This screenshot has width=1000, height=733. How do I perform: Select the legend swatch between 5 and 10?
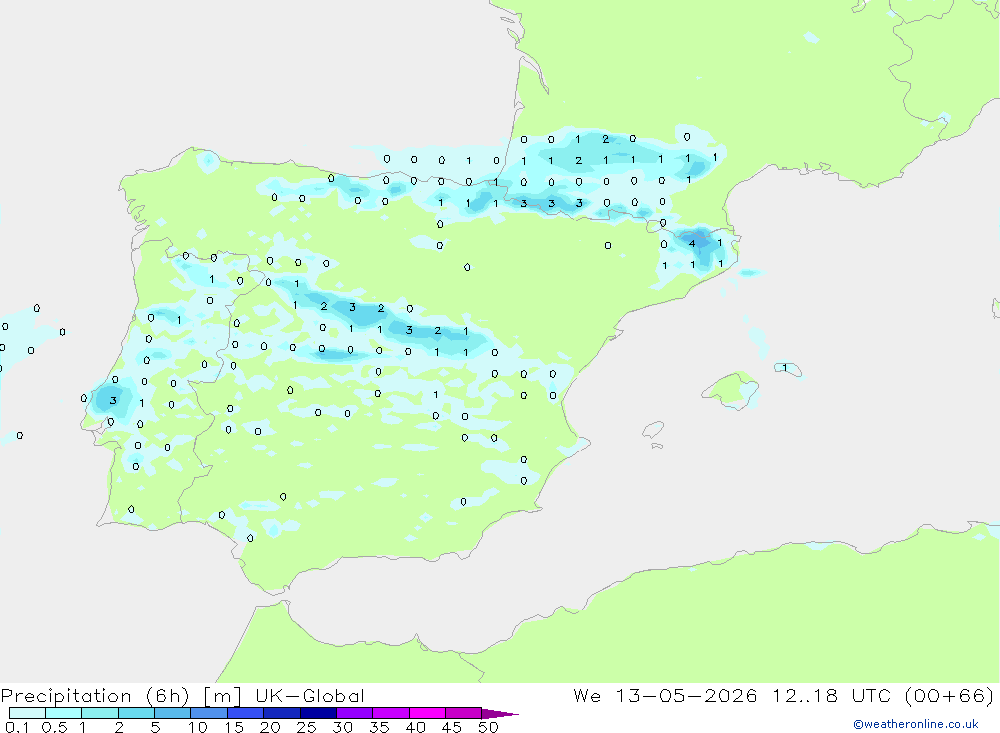click(173, 713)
